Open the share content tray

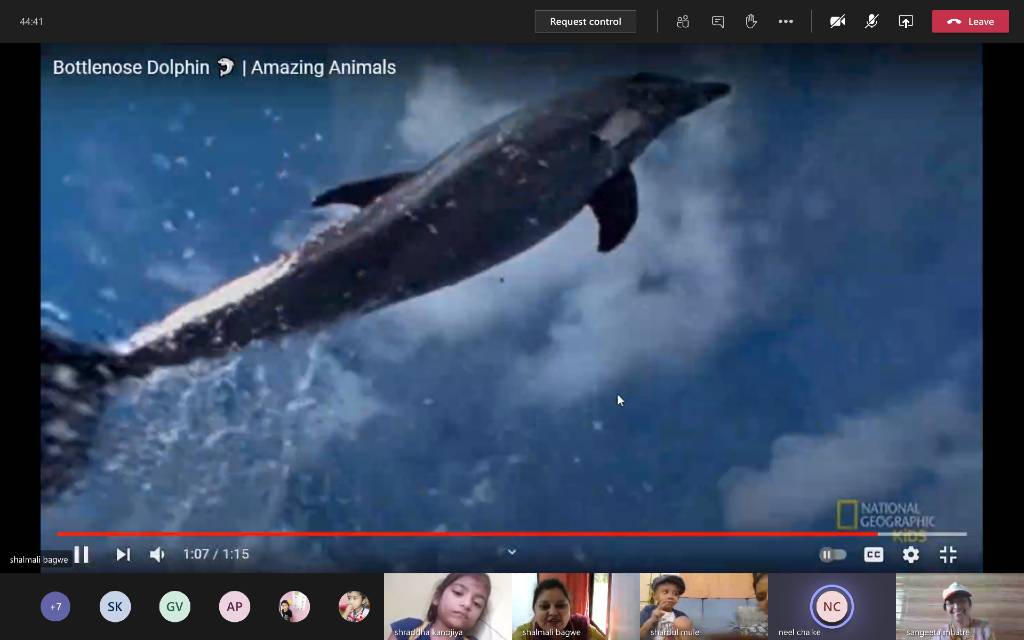905,22
